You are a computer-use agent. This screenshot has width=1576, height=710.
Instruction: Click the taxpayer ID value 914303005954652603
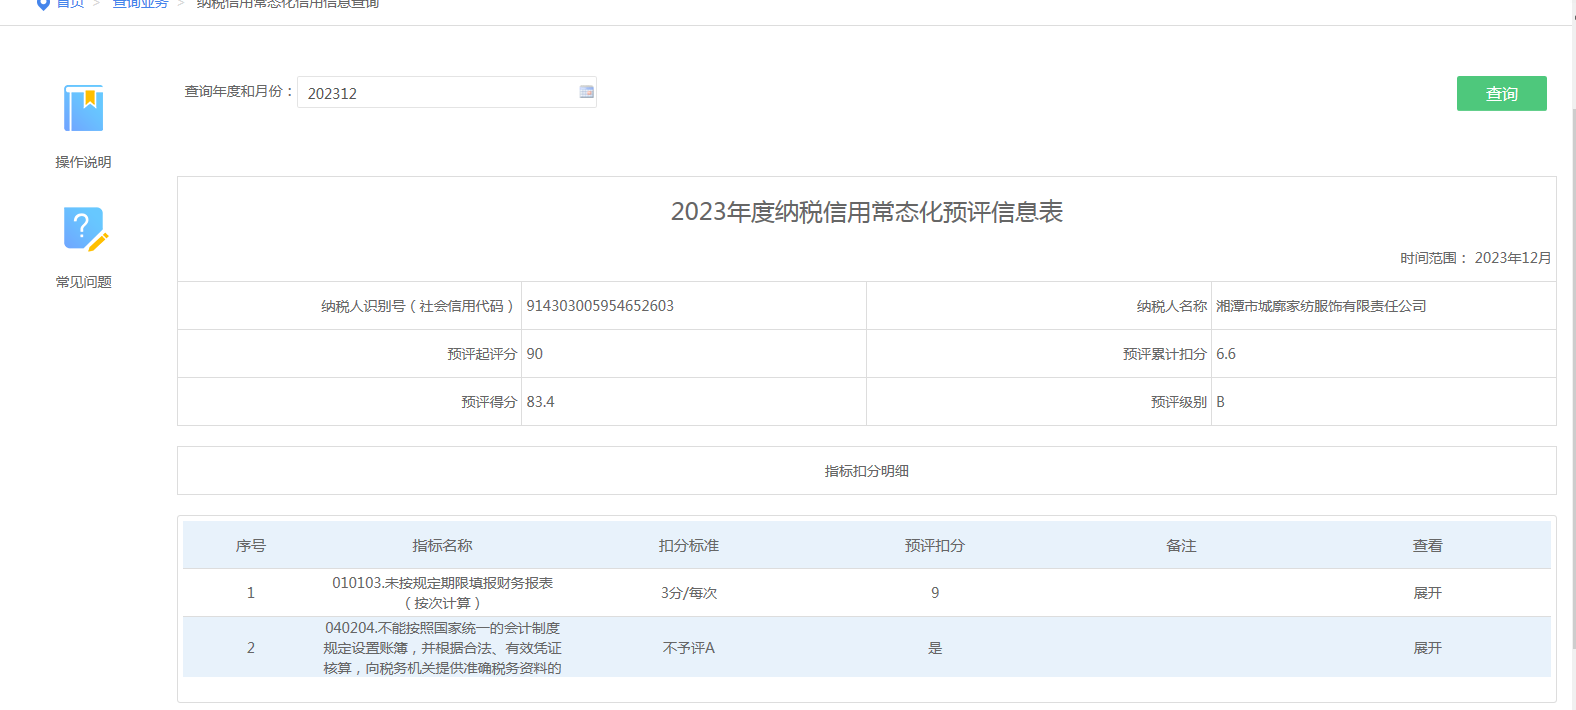pyautogui.click(x=600, y=306)
